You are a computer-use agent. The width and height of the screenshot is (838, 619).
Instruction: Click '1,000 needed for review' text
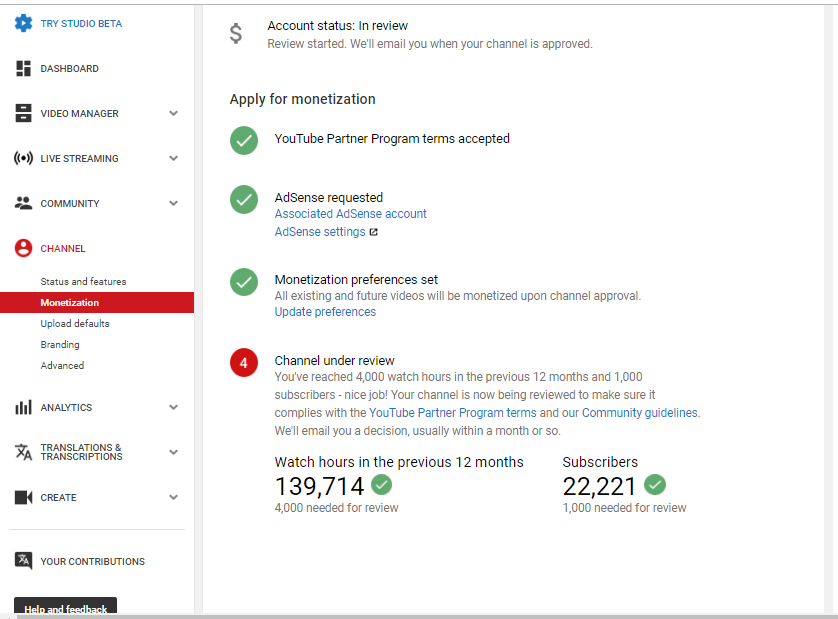point(624,508)
